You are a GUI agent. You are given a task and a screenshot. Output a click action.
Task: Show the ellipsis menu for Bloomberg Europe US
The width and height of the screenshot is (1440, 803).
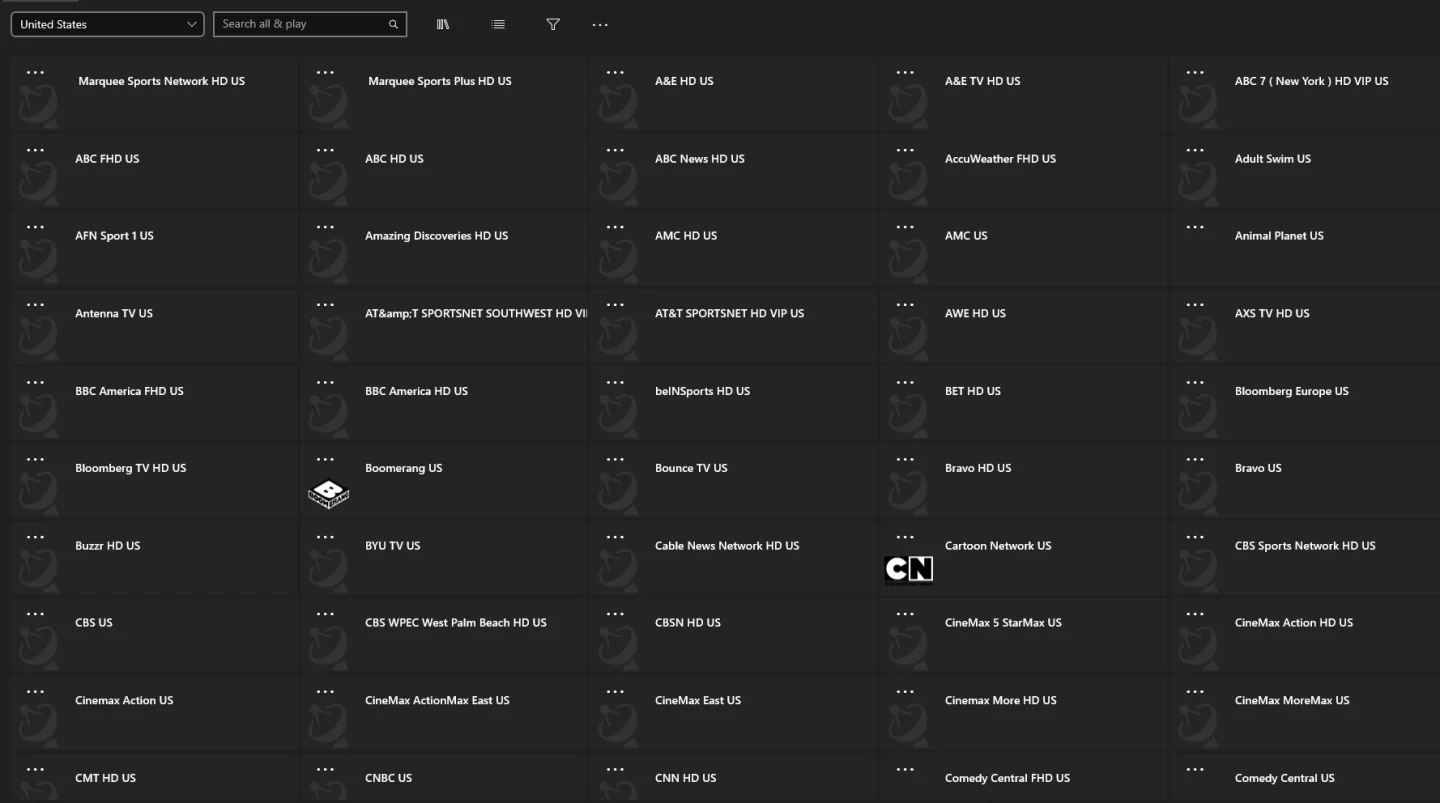click(1195, 382)
